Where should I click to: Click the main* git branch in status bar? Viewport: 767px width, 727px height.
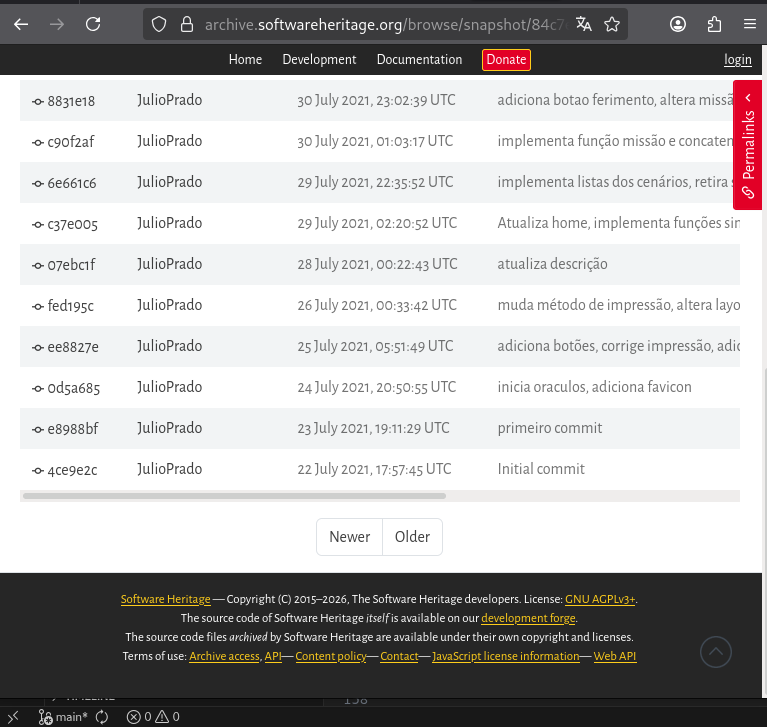click(x=63, y=717)
